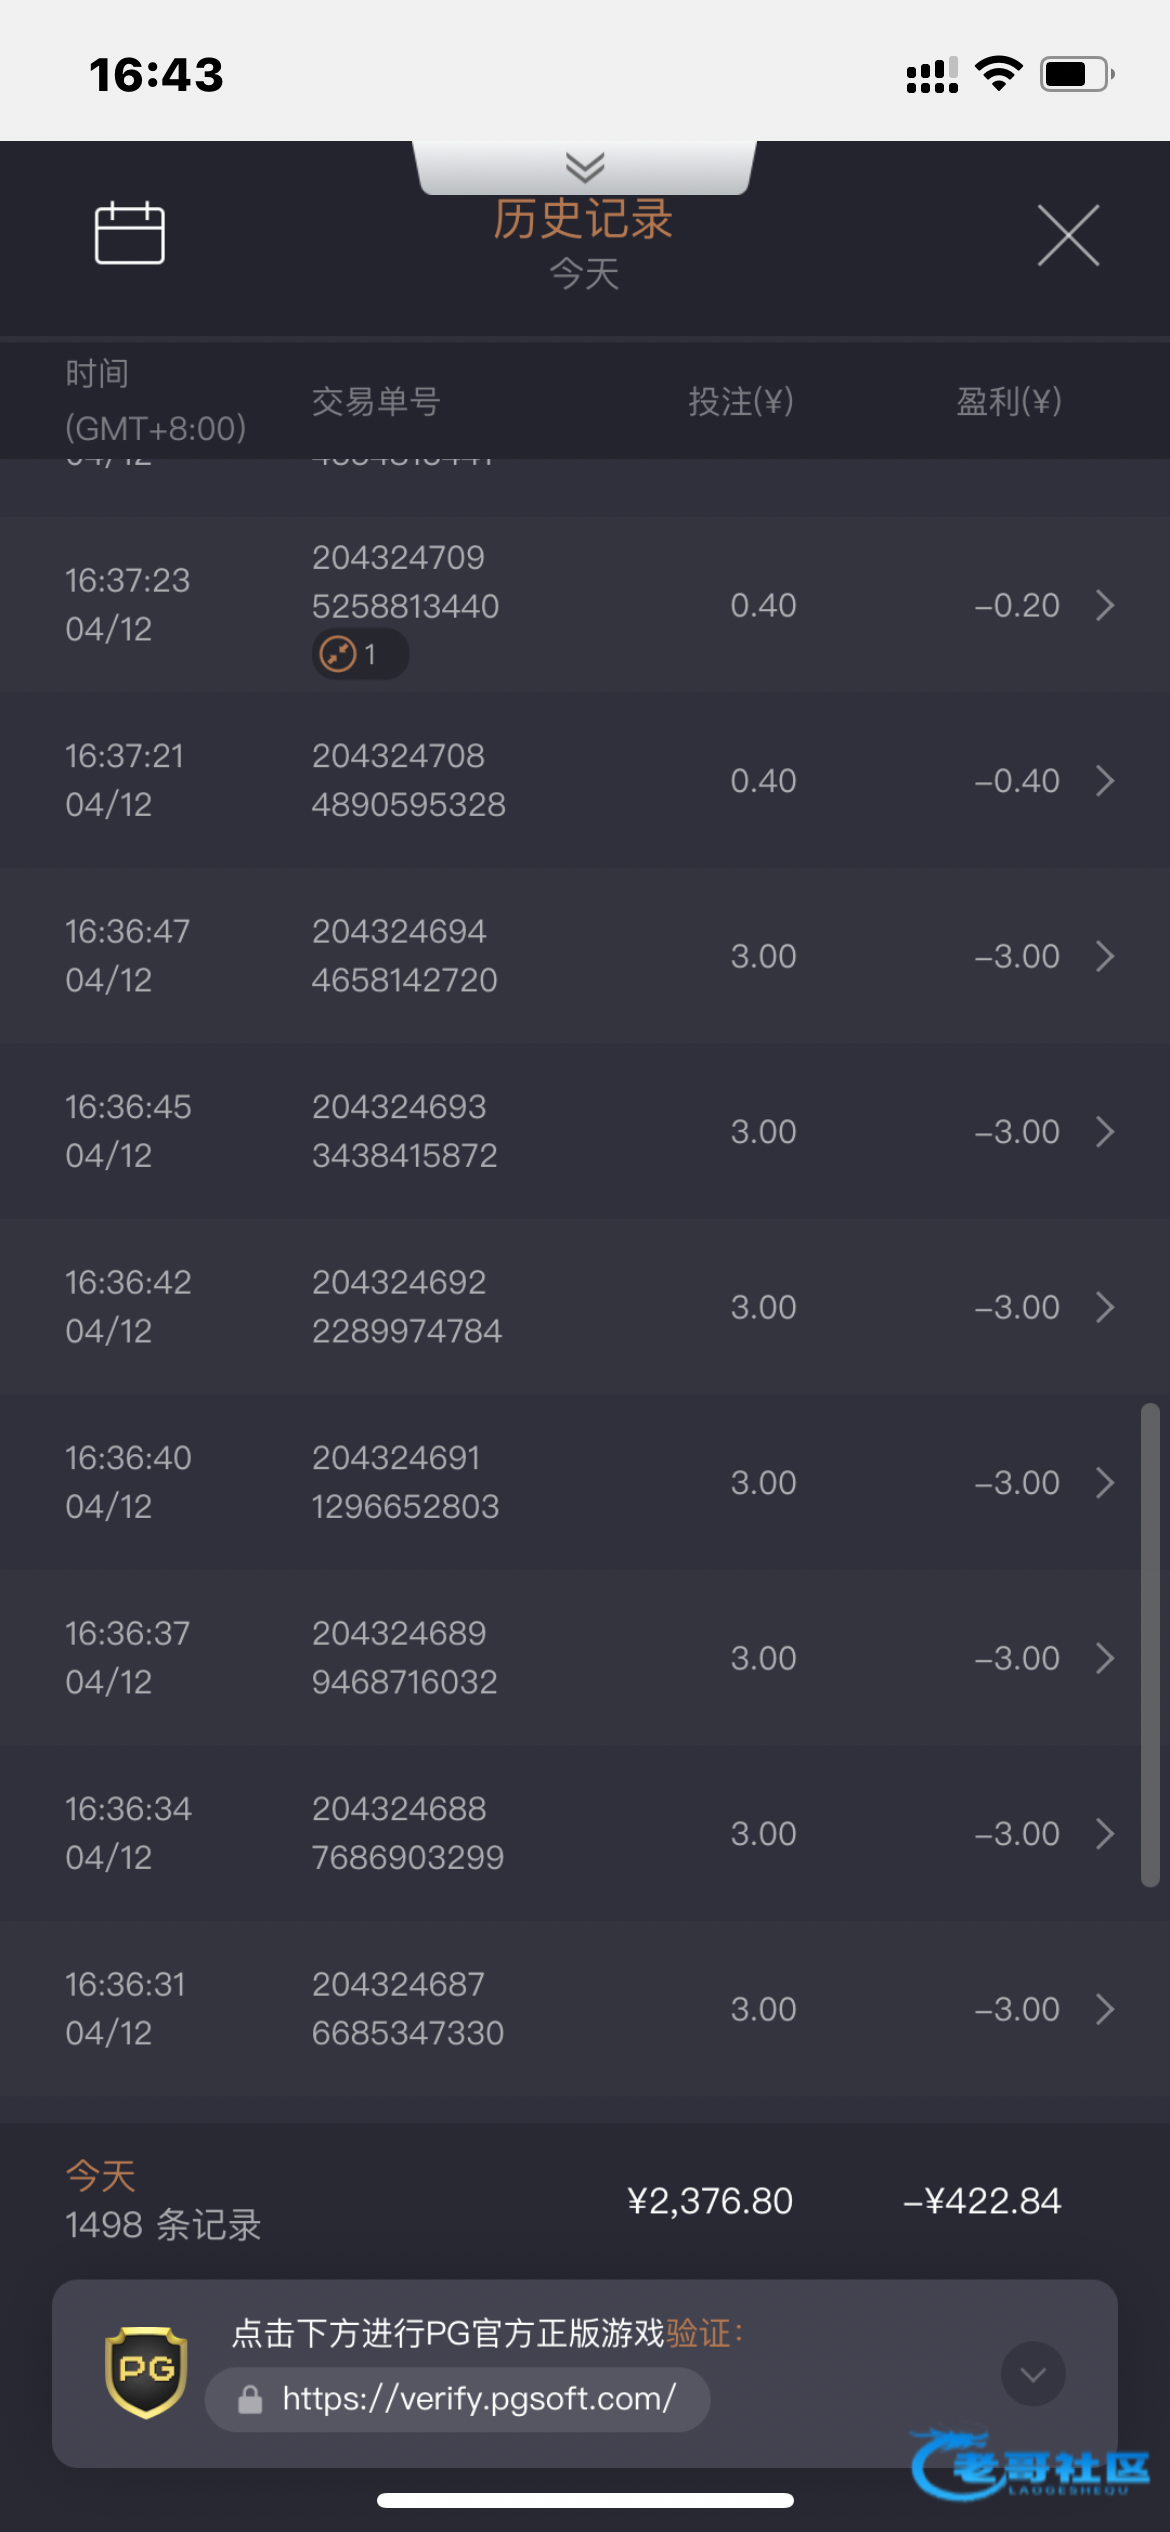Open details arrow for the 16:36:31 record
The width and height of the screenshot is (1170, 2532).
click(1104, 2009)
